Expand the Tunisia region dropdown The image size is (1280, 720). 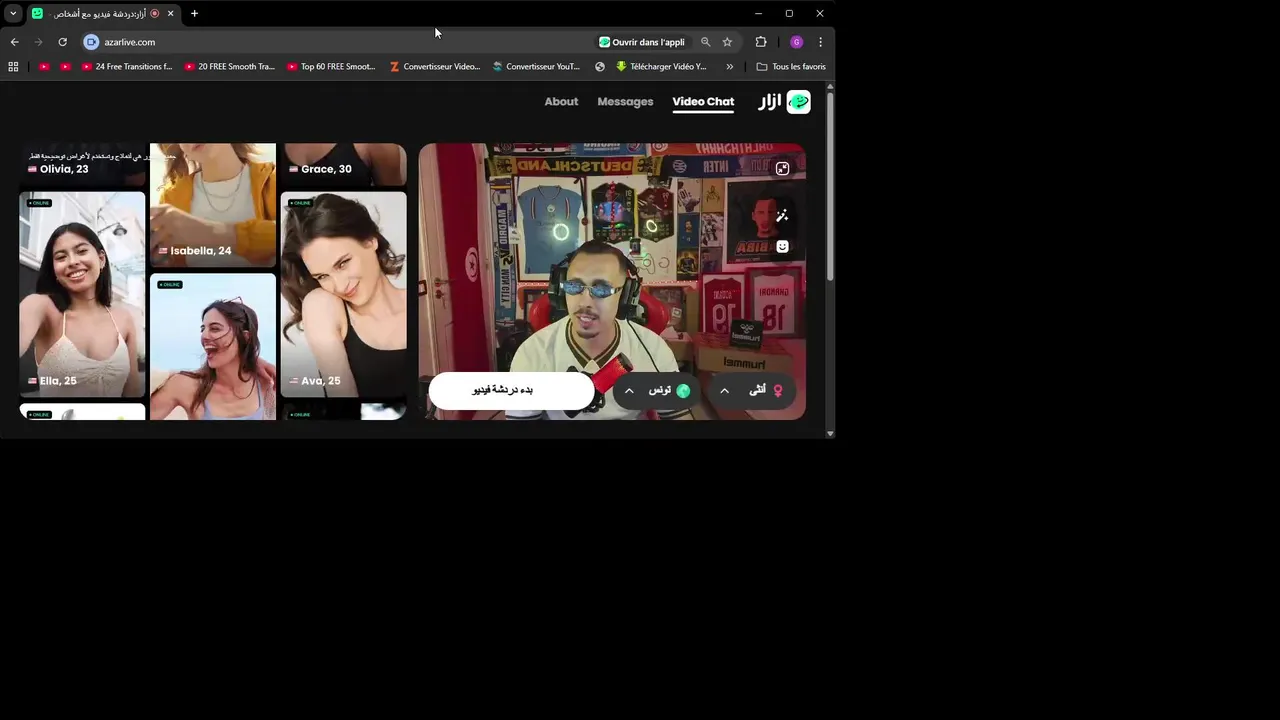[x=629, y=390]
